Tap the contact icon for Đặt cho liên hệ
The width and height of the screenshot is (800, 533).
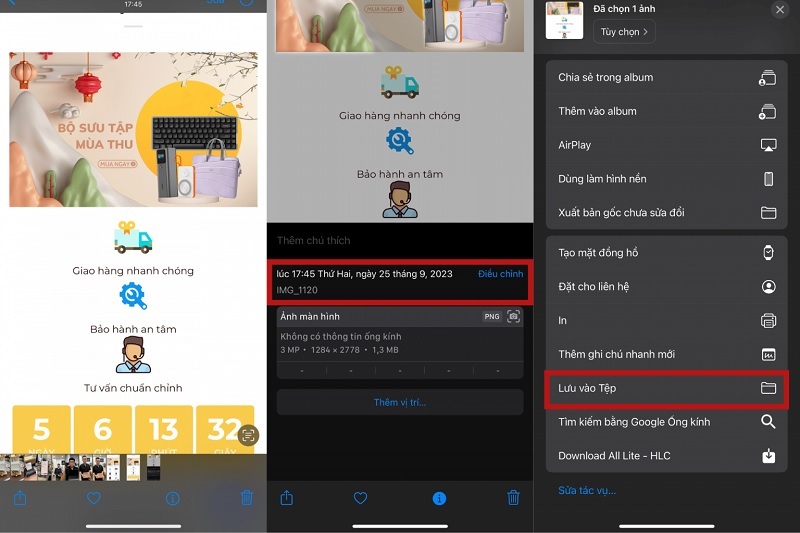[768, 287]
